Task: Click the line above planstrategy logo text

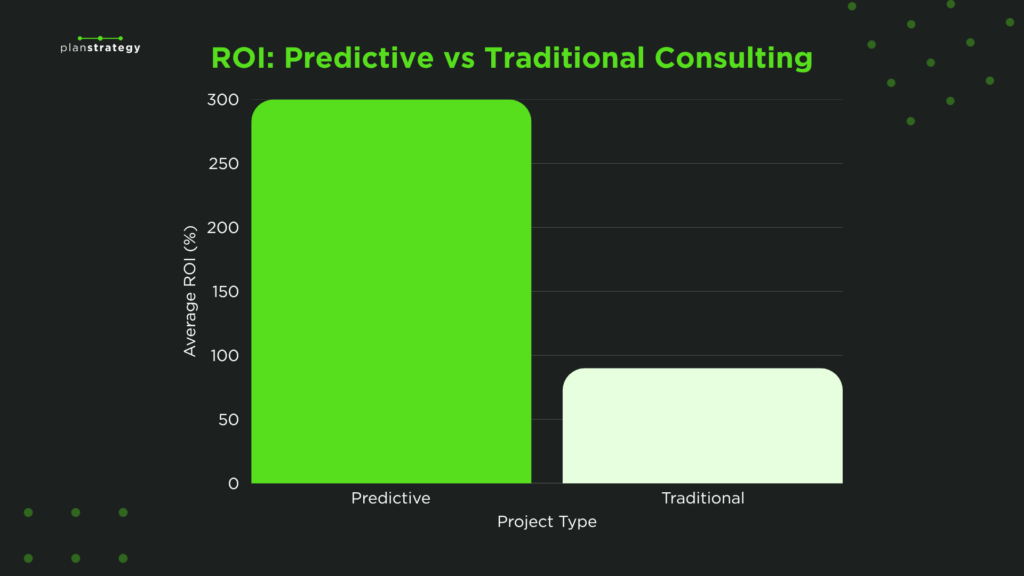Action: click(x=100, y=39)
